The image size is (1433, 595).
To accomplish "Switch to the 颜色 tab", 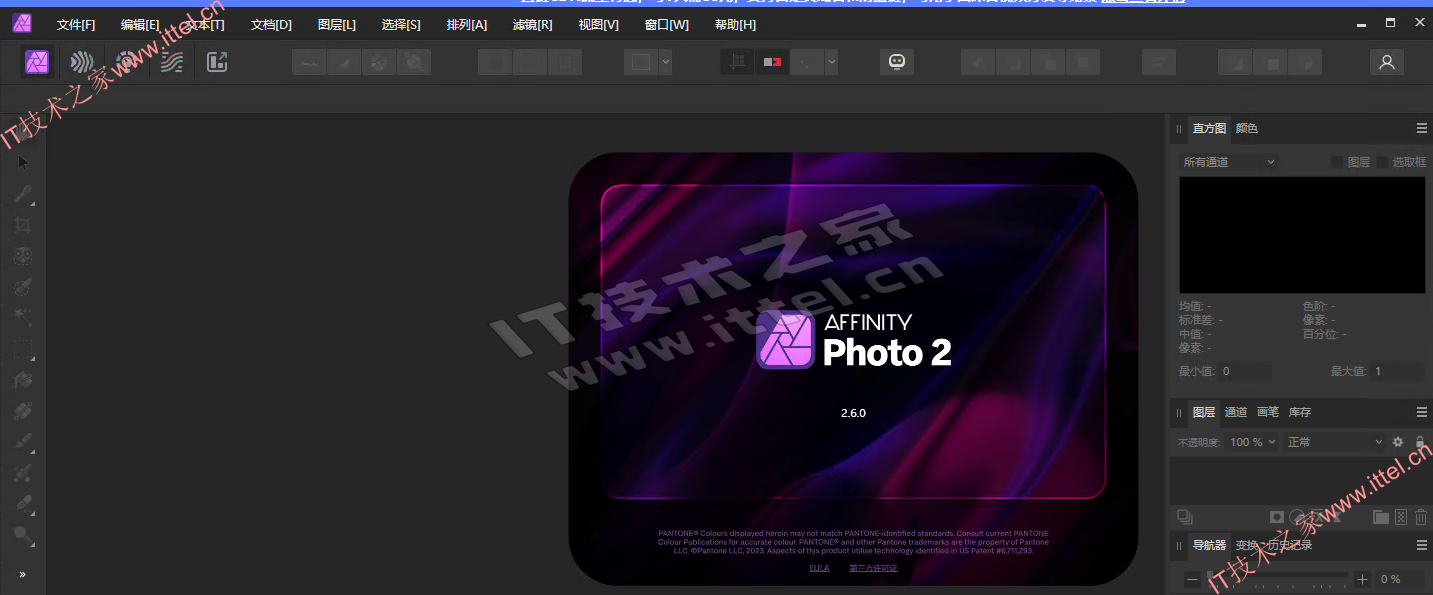I will tap(1246, 128).
